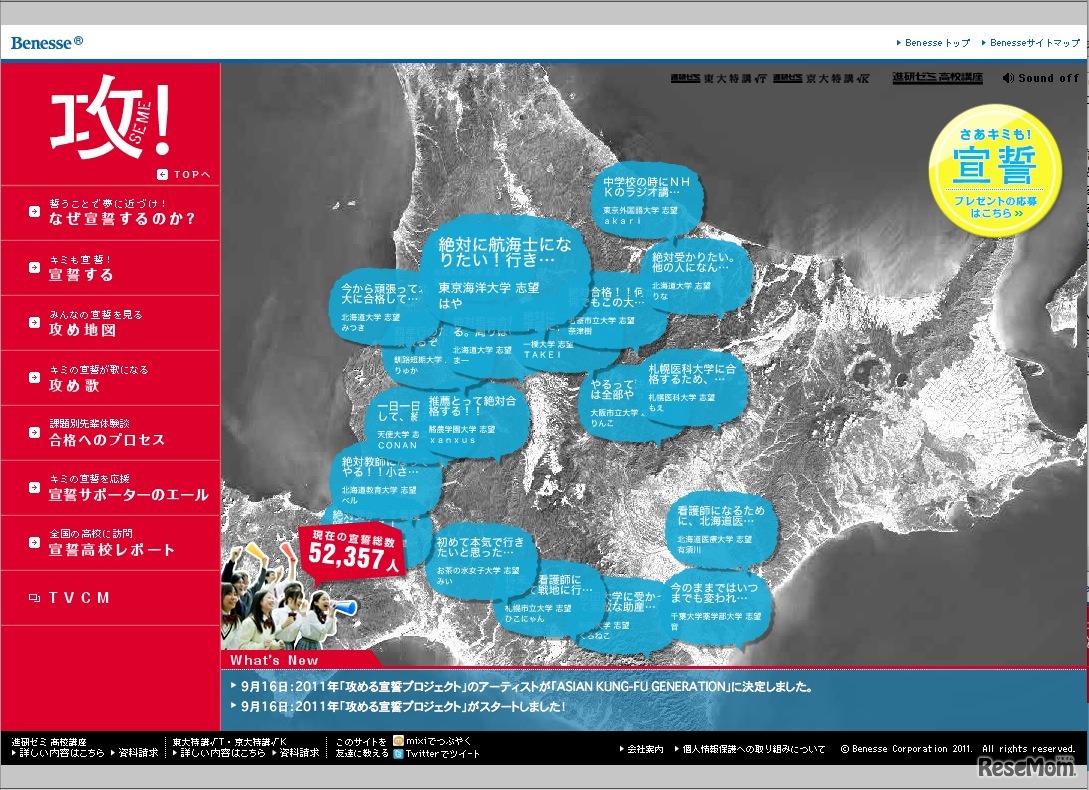Click 資料請求 under 進研ゼミ 高校講座
The image size is (1089, 790).
click(135, 752)
